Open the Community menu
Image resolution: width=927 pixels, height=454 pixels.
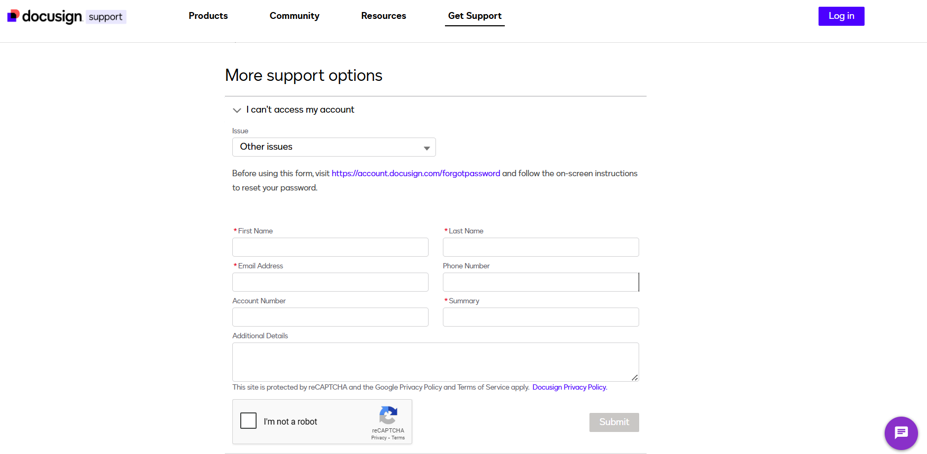point(294,16)
